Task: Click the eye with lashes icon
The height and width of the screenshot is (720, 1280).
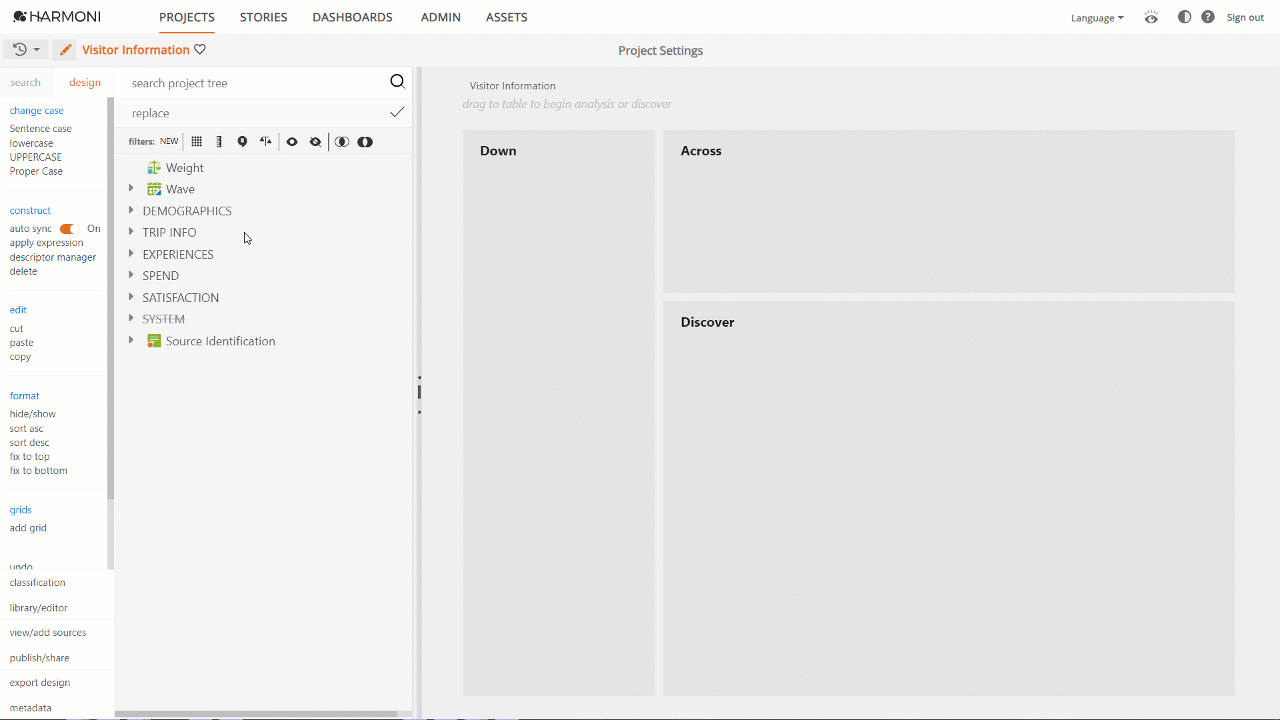Action: pyautogui.click(x=1152, y=17)
